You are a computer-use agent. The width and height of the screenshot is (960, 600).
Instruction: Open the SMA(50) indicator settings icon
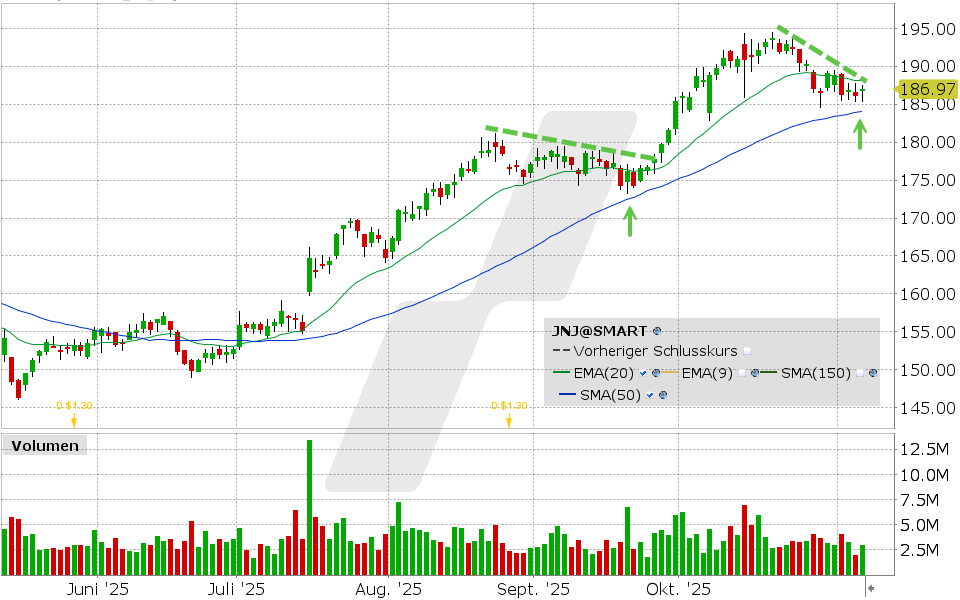662,394
